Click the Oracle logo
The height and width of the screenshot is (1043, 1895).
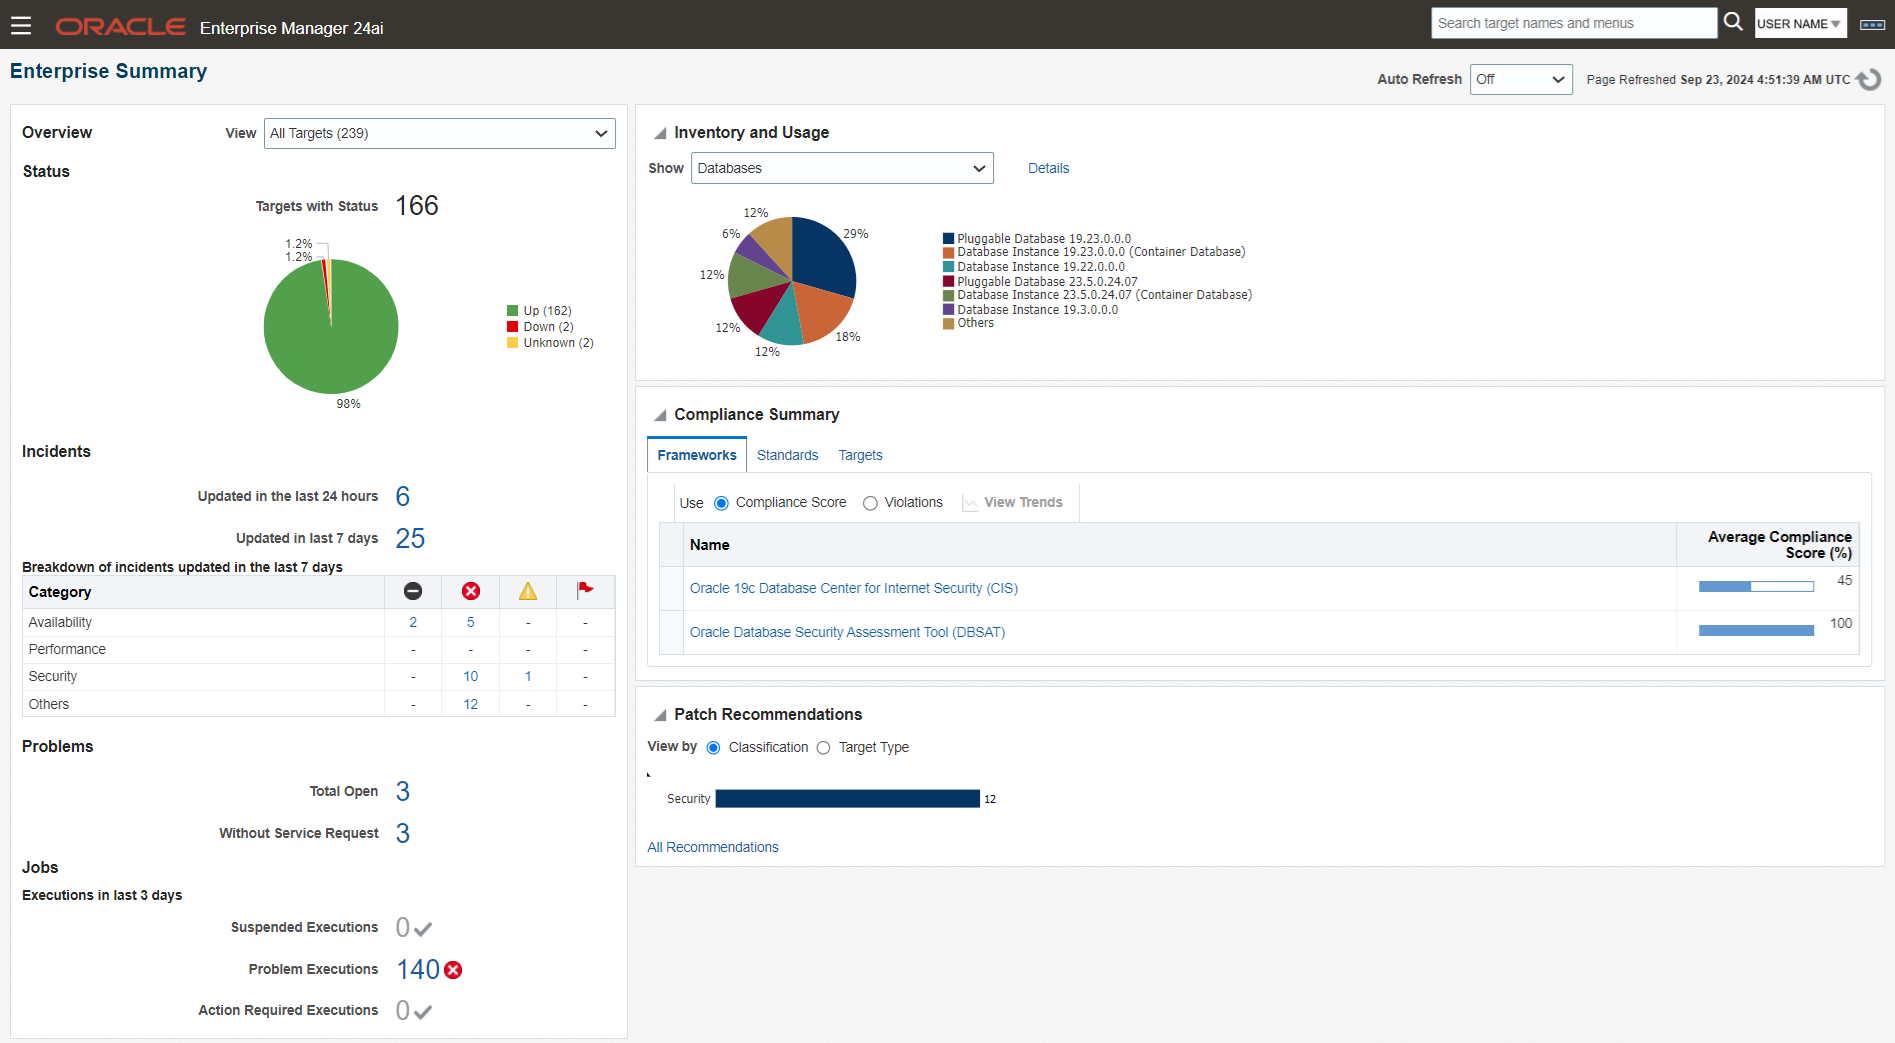(x=121, y=27)
